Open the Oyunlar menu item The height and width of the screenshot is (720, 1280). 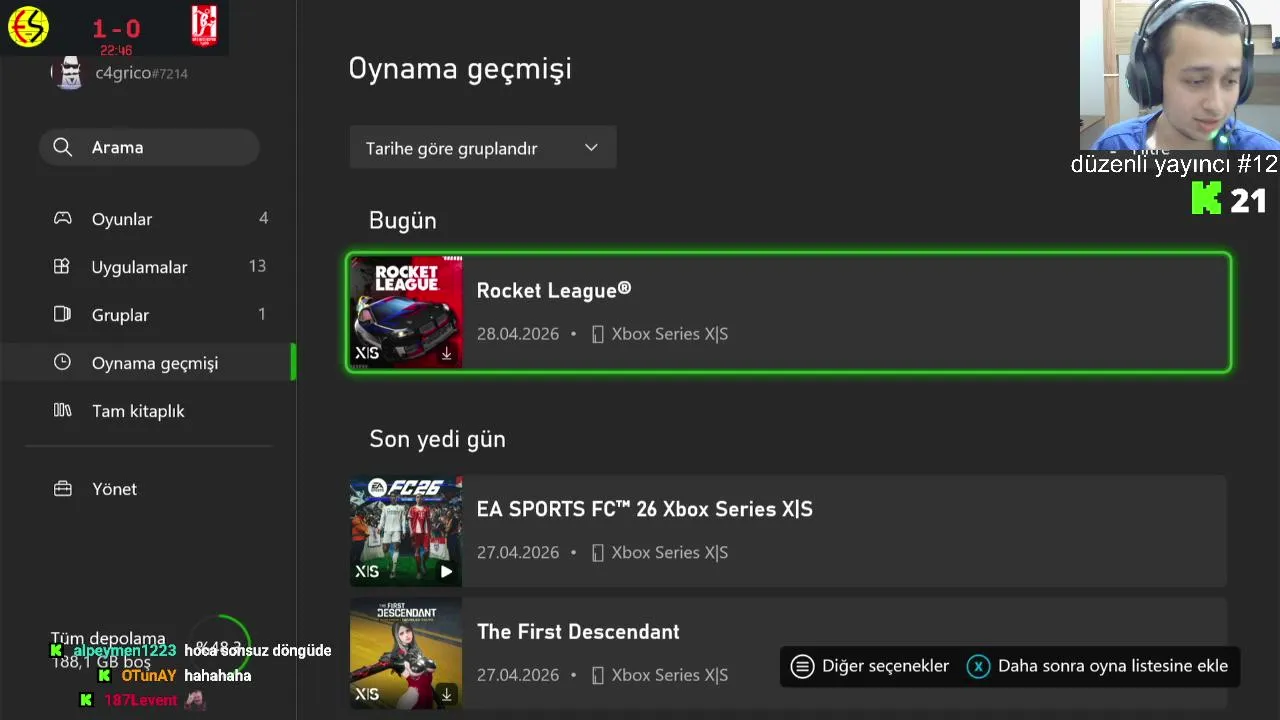pyautogui.click(x=122, y=219)
